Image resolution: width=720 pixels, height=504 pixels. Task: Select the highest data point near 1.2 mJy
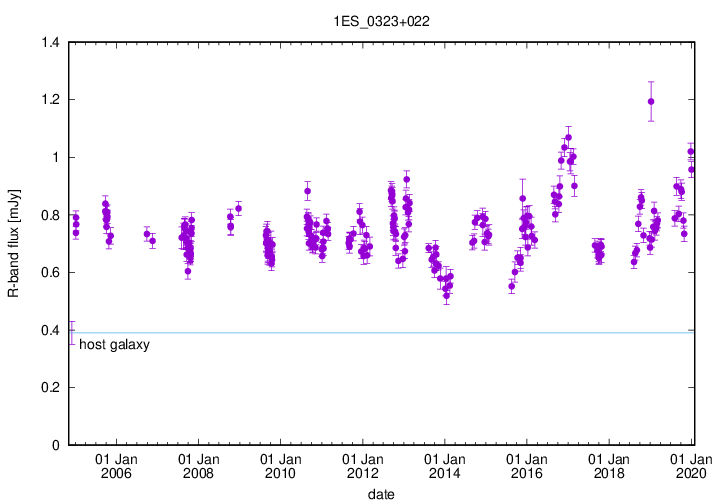click(x=651, y=101)
